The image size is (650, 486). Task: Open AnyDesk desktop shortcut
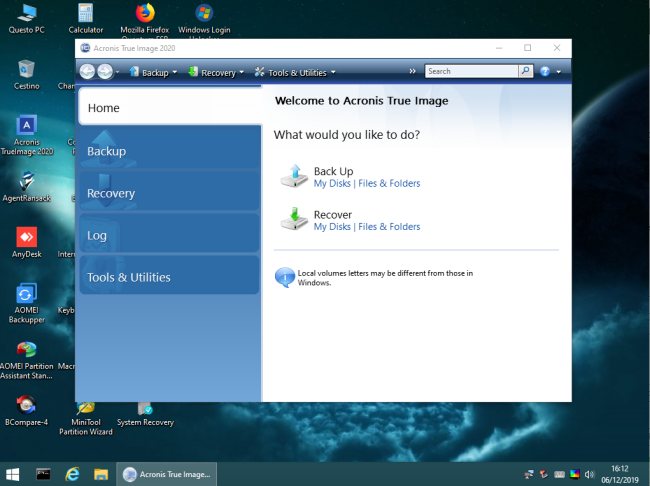click(27, 239)
